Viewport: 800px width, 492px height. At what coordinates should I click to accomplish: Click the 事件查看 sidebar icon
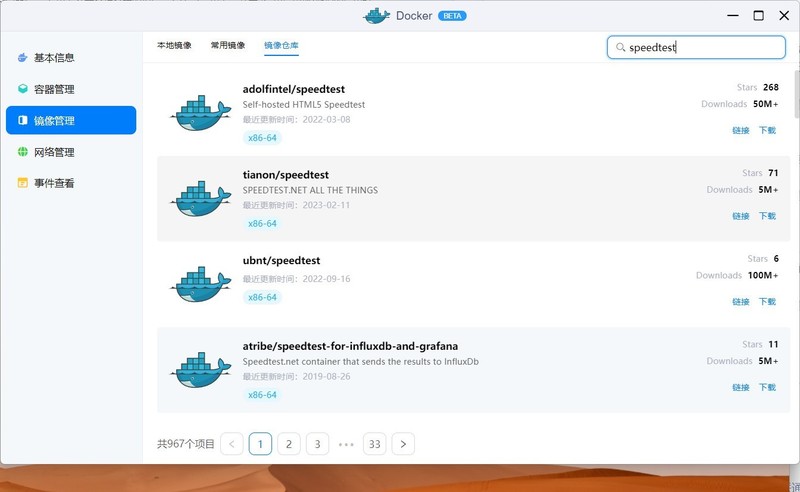pyautogui.click(x=22, y=183)
